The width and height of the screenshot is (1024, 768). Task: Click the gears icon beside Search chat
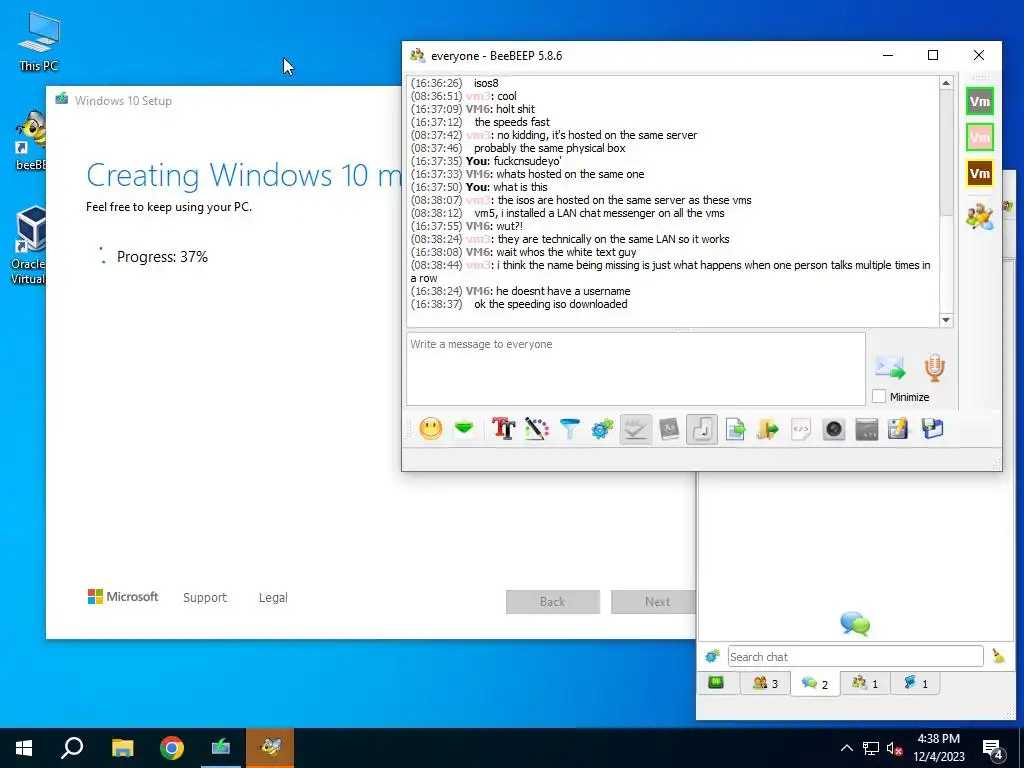pos(712,656)
